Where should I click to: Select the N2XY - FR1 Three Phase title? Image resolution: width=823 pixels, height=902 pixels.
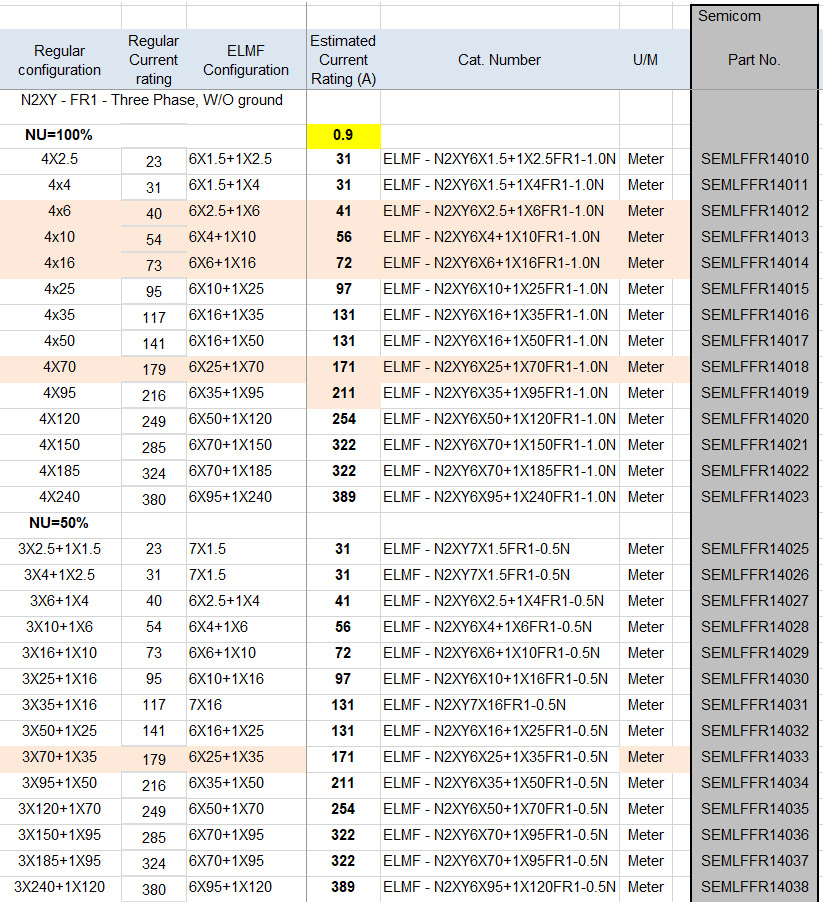click(152, 100)
